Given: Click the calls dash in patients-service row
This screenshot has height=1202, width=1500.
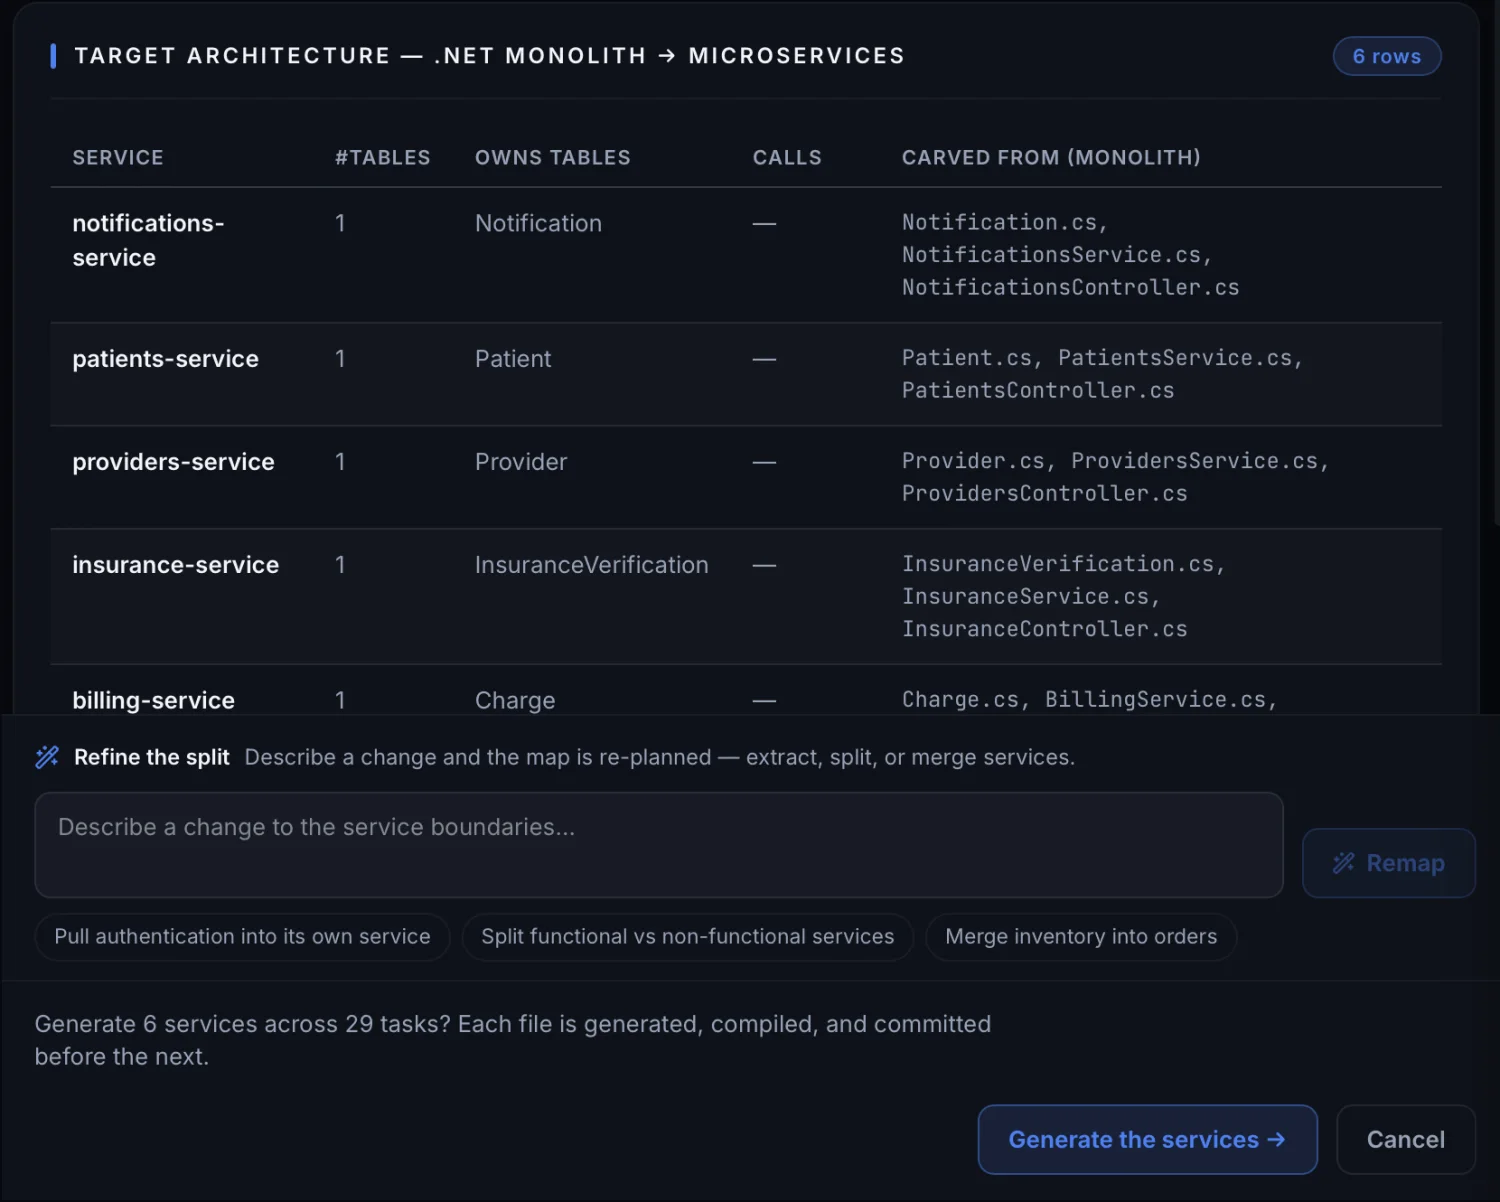Looking at the screenshot, I should (x=764, y=359).
